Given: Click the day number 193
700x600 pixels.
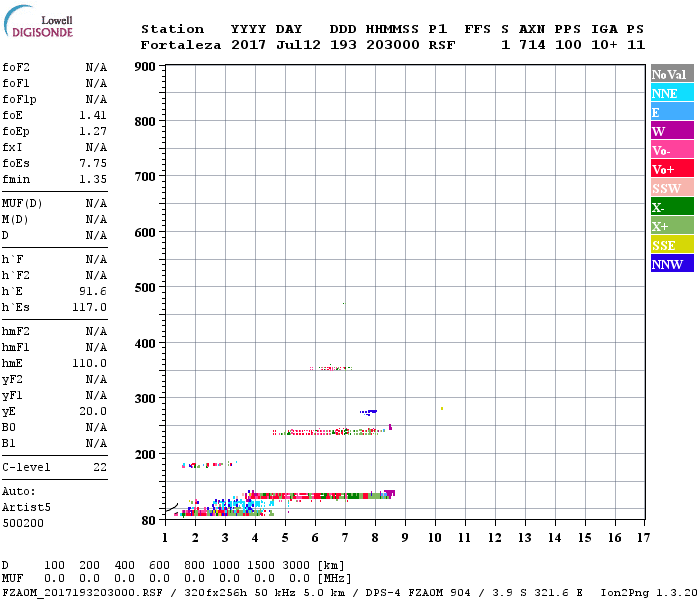Looking at the screenshot, I should click(x=343, y=45).
